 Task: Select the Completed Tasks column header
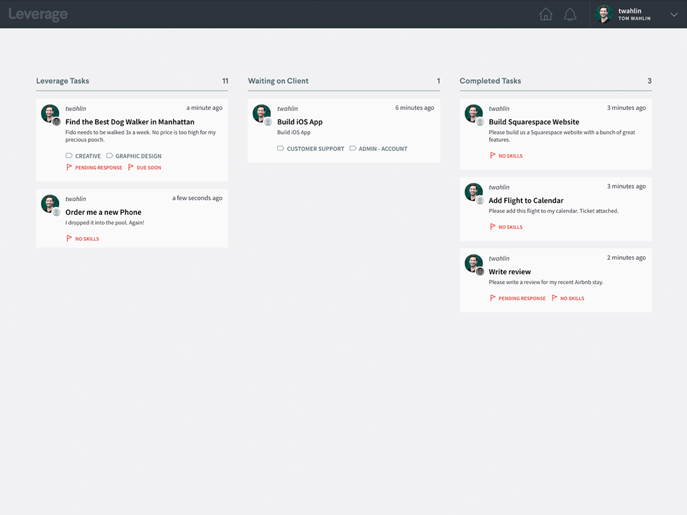[490, 81]
